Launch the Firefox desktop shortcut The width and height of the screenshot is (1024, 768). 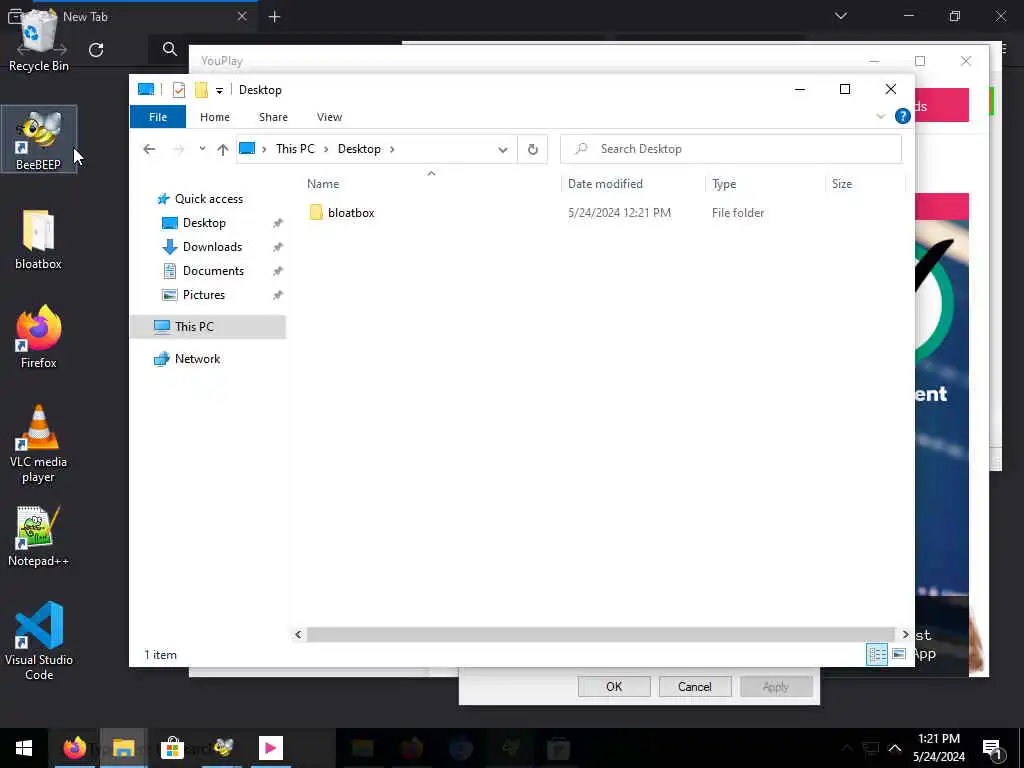pos(39,338)
